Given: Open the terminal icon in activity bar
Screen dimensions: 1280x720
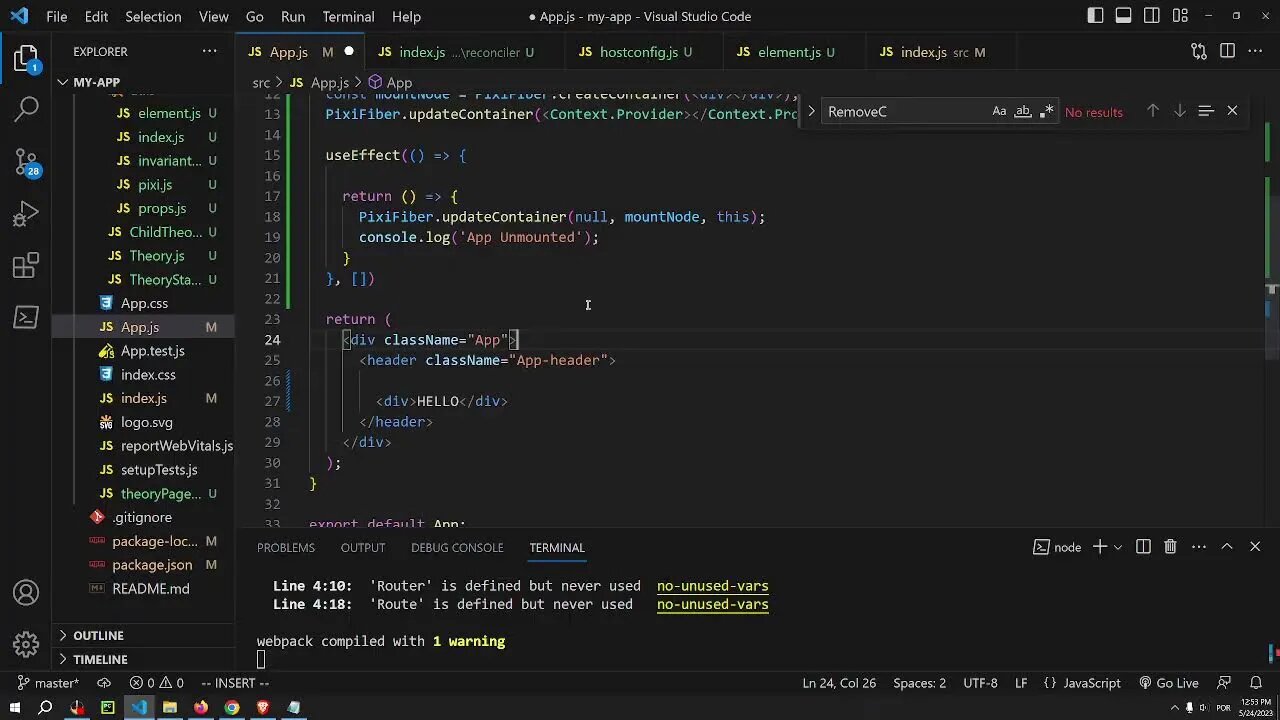Looking at the screenshot, I should 26,318.
